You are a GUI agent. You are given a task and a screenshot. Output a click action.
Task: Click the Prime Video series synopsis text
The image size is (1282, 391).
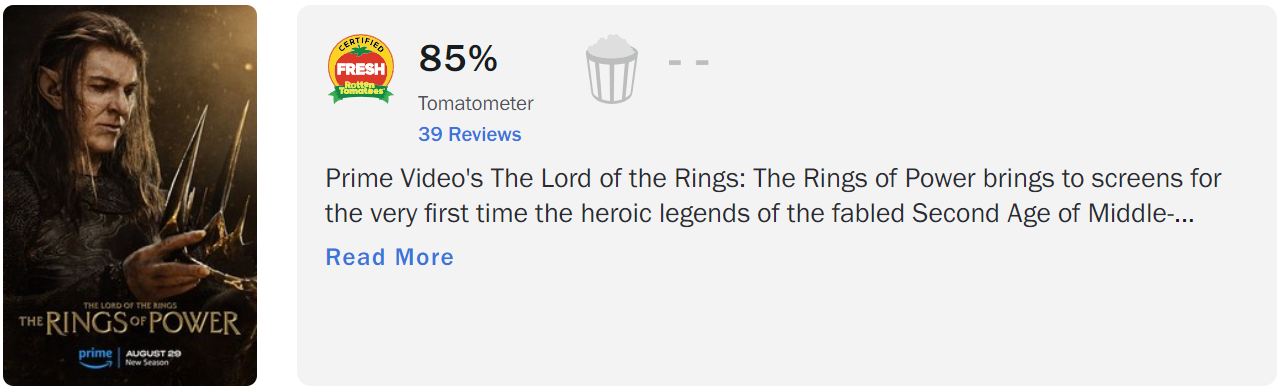point(774,196)
